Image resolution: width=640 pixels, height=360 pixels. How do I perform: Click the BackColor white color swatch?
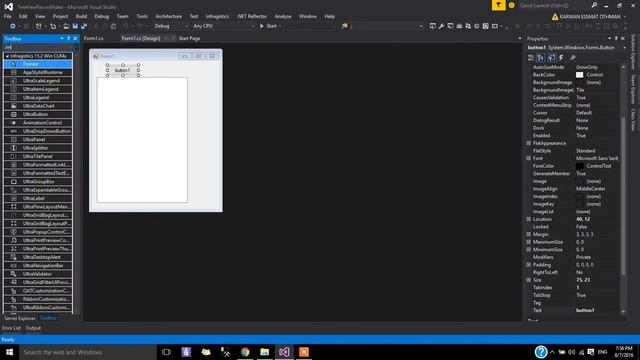point(579,75)
